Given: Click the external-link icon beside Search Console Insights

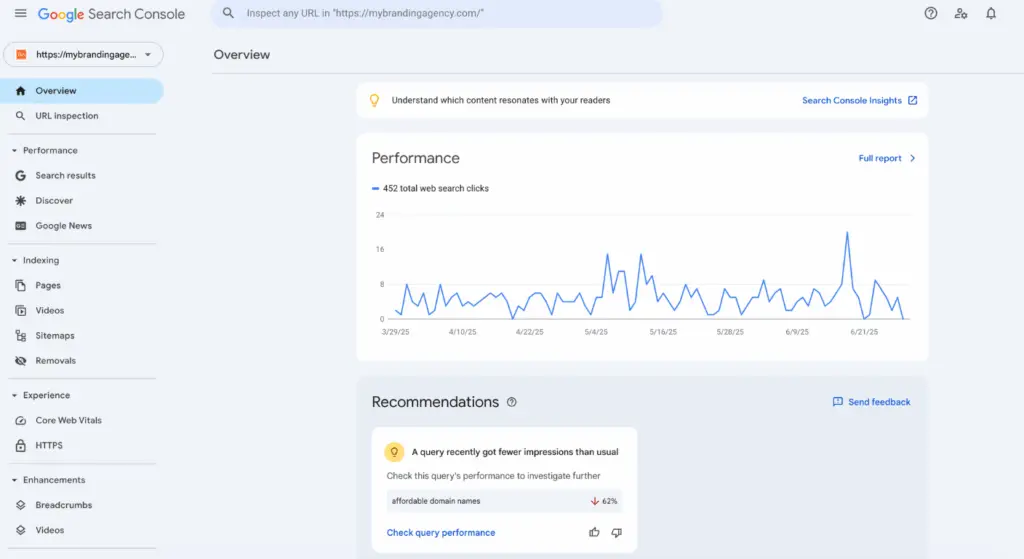Looking at the screenshot, I should click(x=912, y=100).
